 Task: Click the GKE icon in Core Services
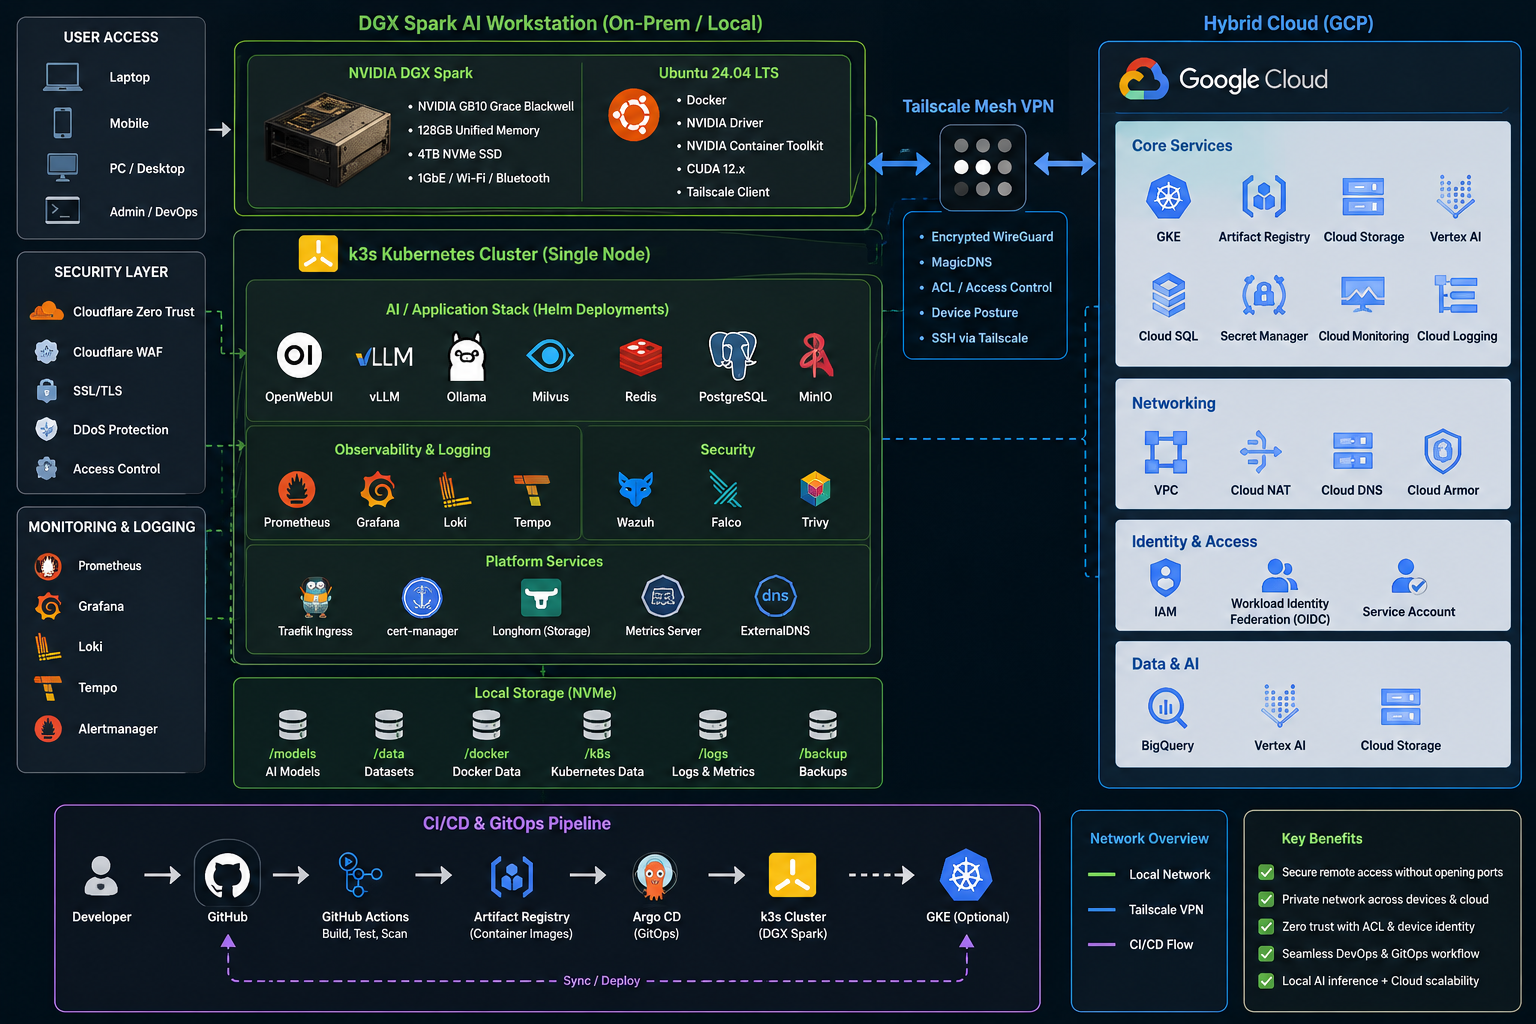tap(1168, 197)
